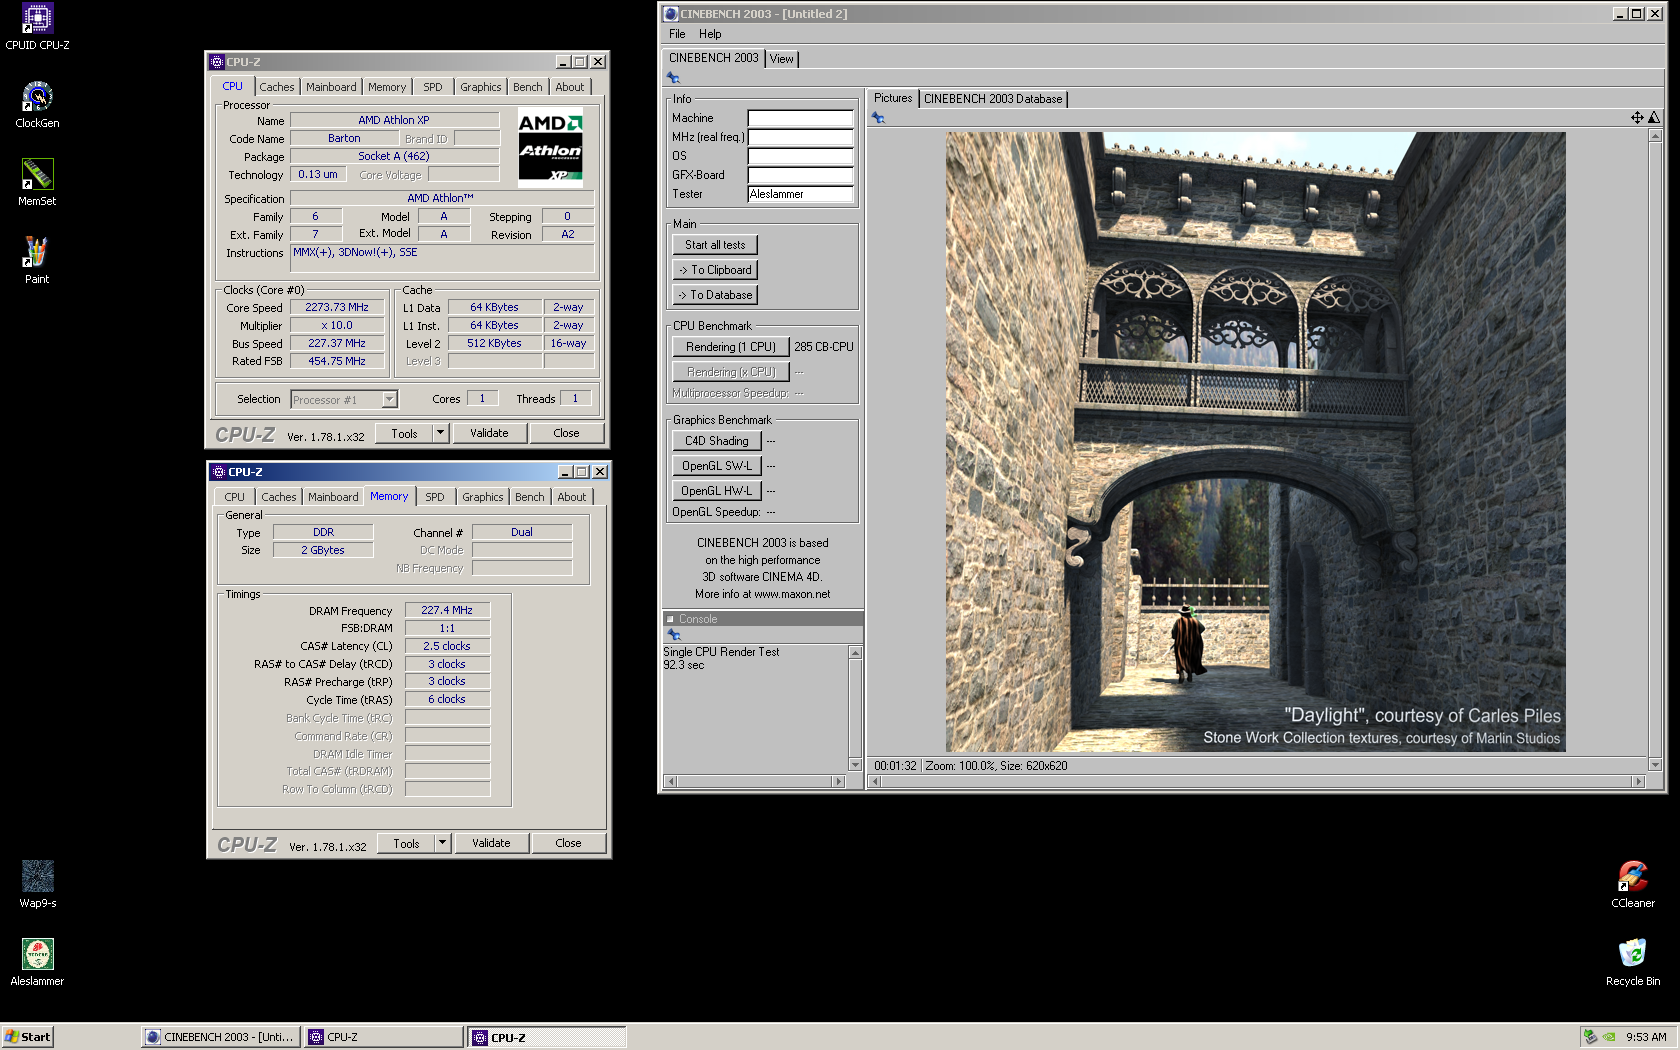
Task: Click the '285 CB-CPU' result text
Action: [x=824, y=347]
